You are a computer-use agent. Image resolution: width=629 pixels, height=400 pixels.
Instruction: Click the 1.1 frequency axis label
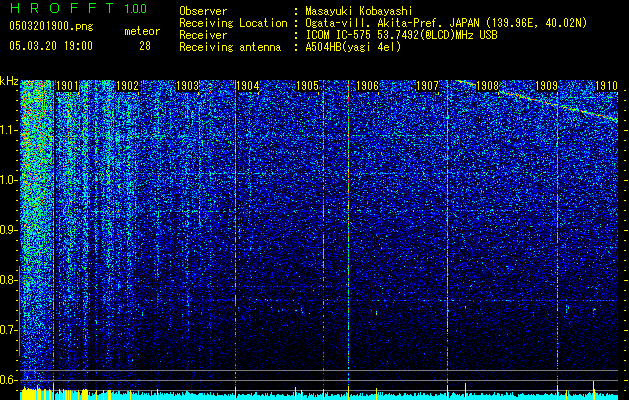(x=9, y=130)
